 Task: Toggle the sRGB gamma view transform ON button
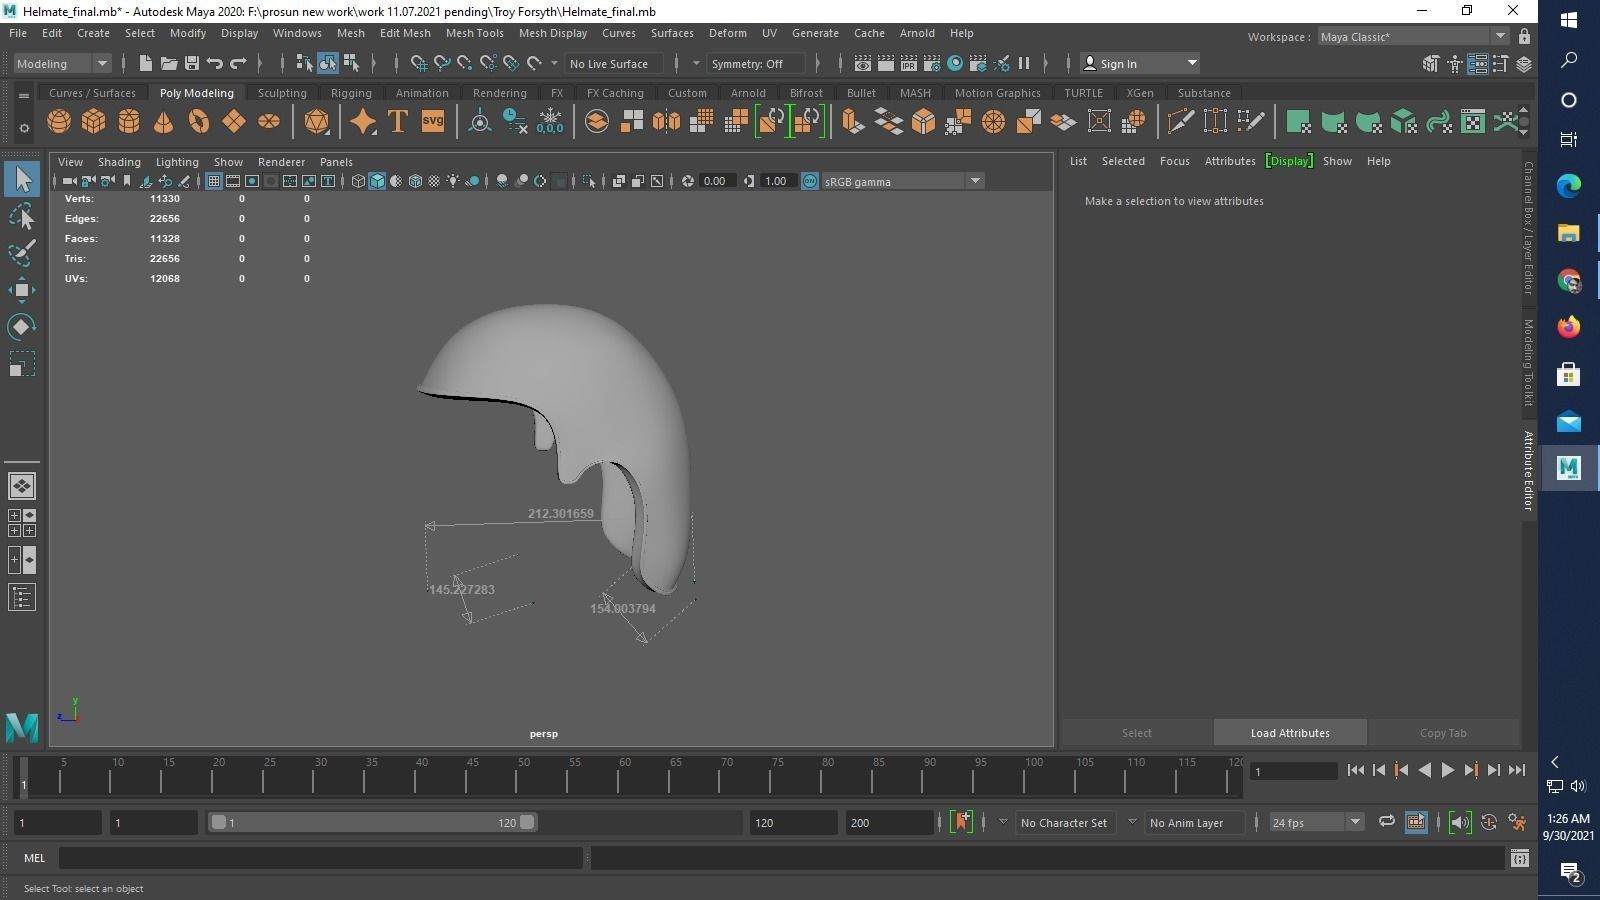[x=810, y=181]
